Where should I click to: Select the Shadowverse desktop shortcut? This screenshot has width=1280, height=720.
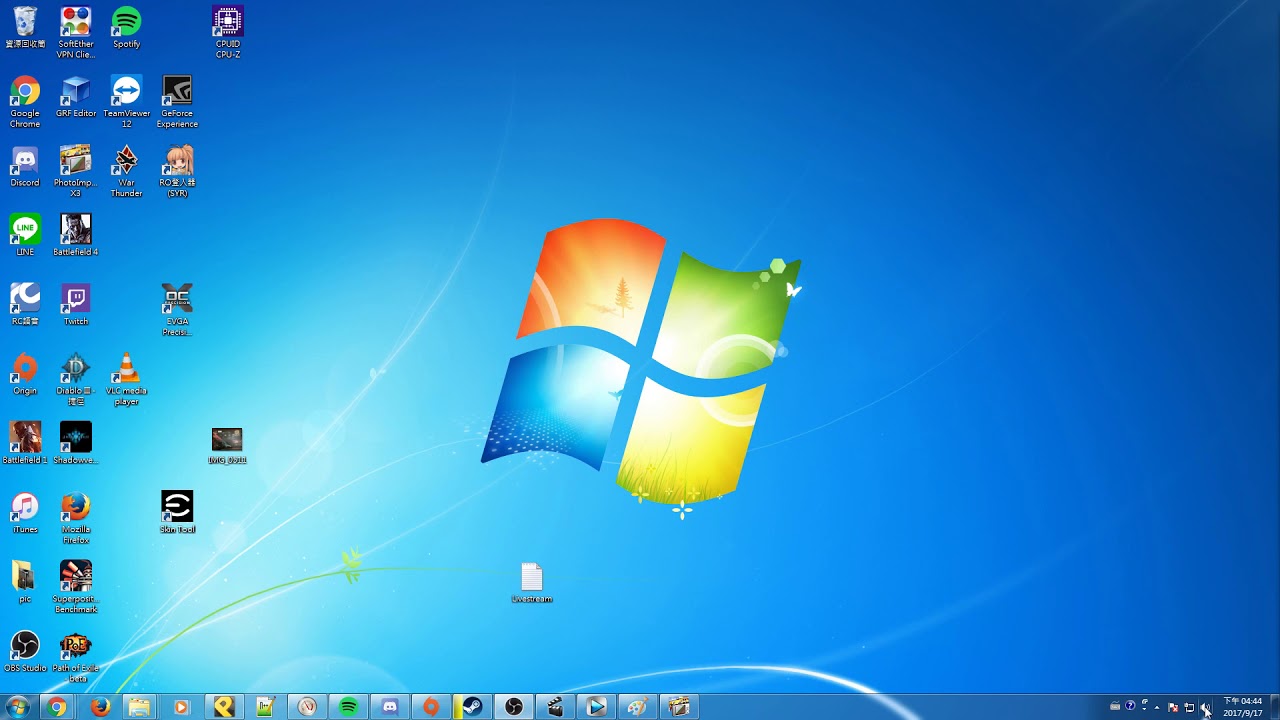76,442
